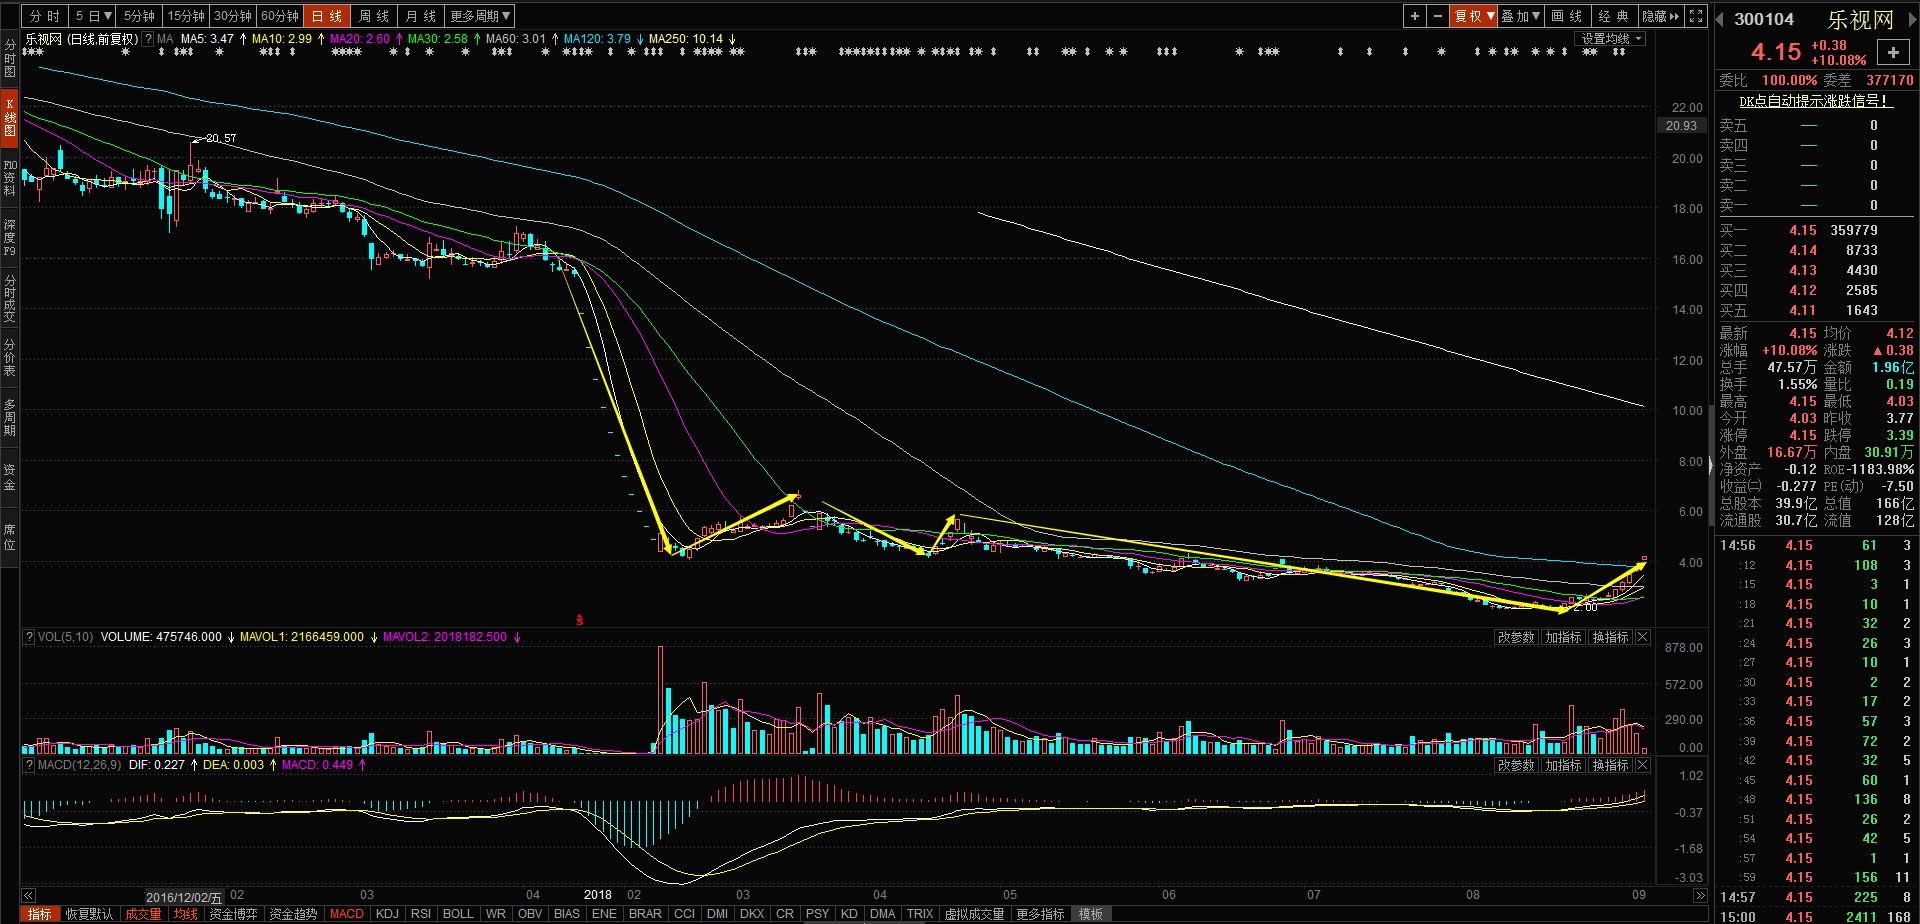Go to previous stock using left arrow
Screen dimensions: 1920x924
1720,19
